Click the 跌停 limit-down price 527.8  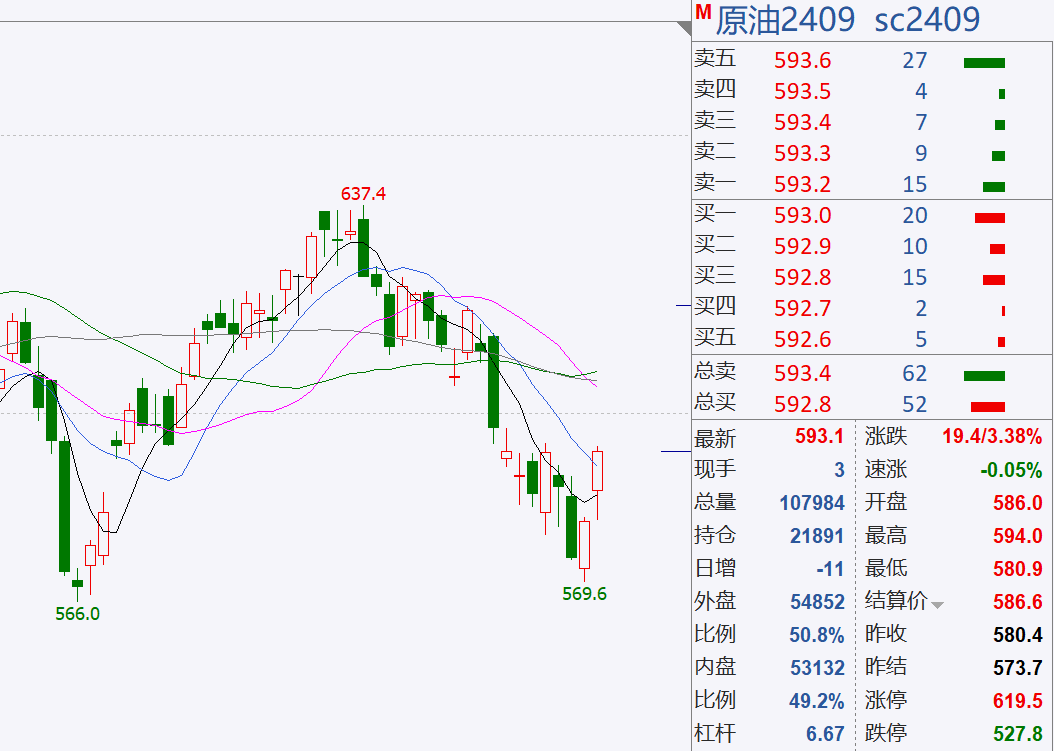coord(1018,734)
